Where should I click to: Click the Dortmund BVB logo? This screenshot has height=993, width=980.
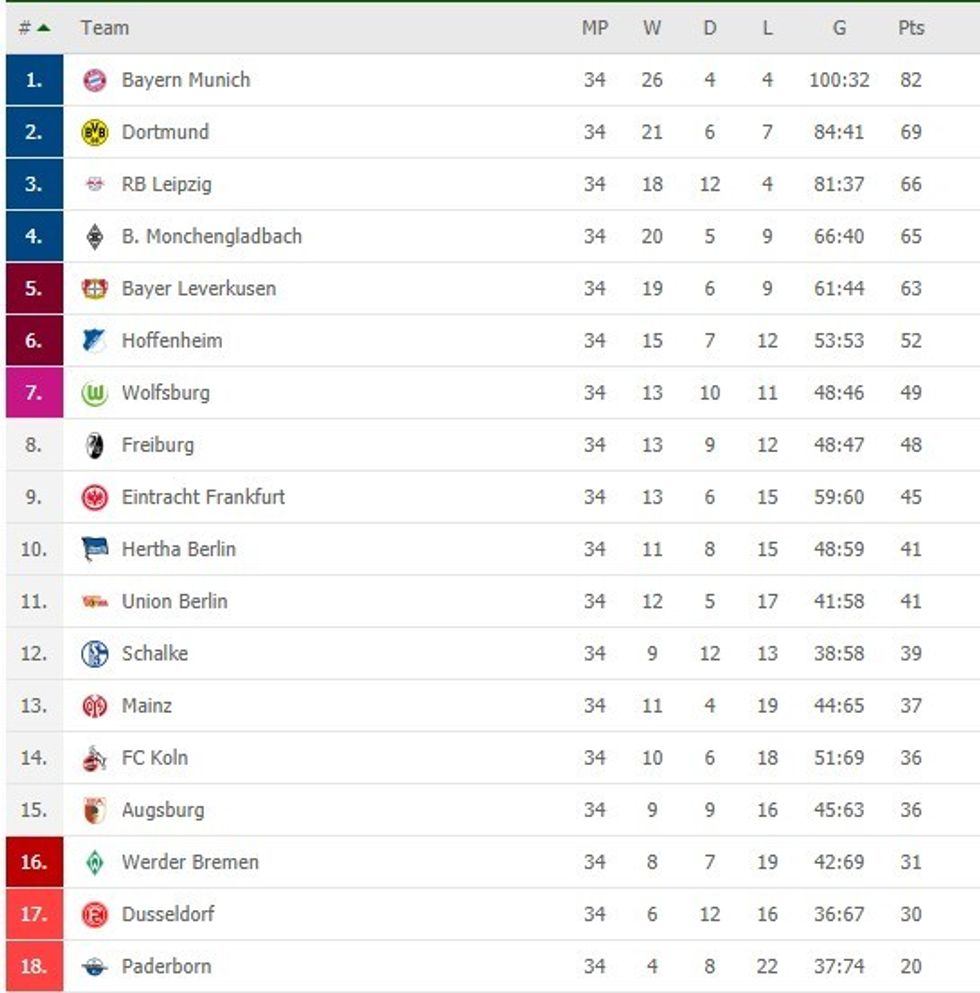pos(94,132)
